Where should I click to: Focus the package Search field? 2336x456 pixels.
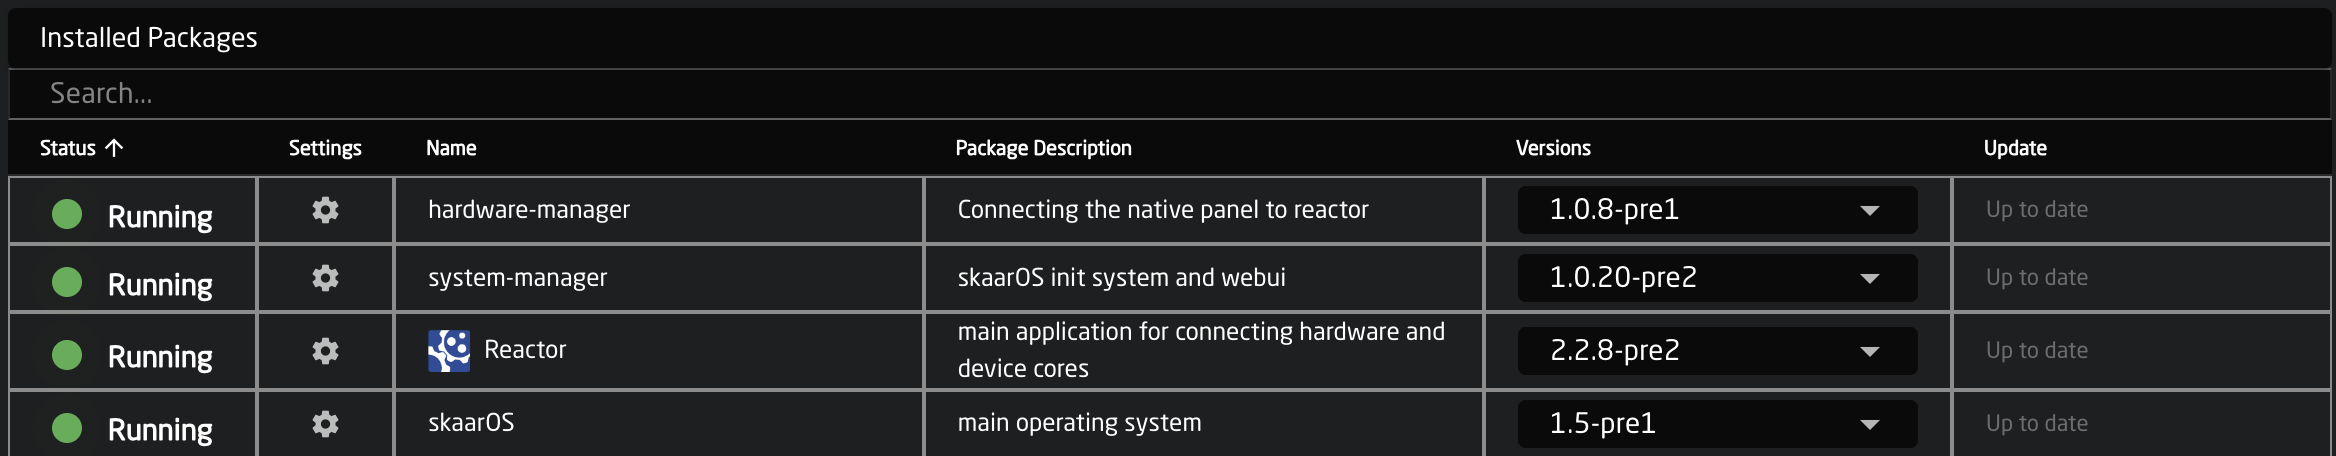(x=1170, y=94)
